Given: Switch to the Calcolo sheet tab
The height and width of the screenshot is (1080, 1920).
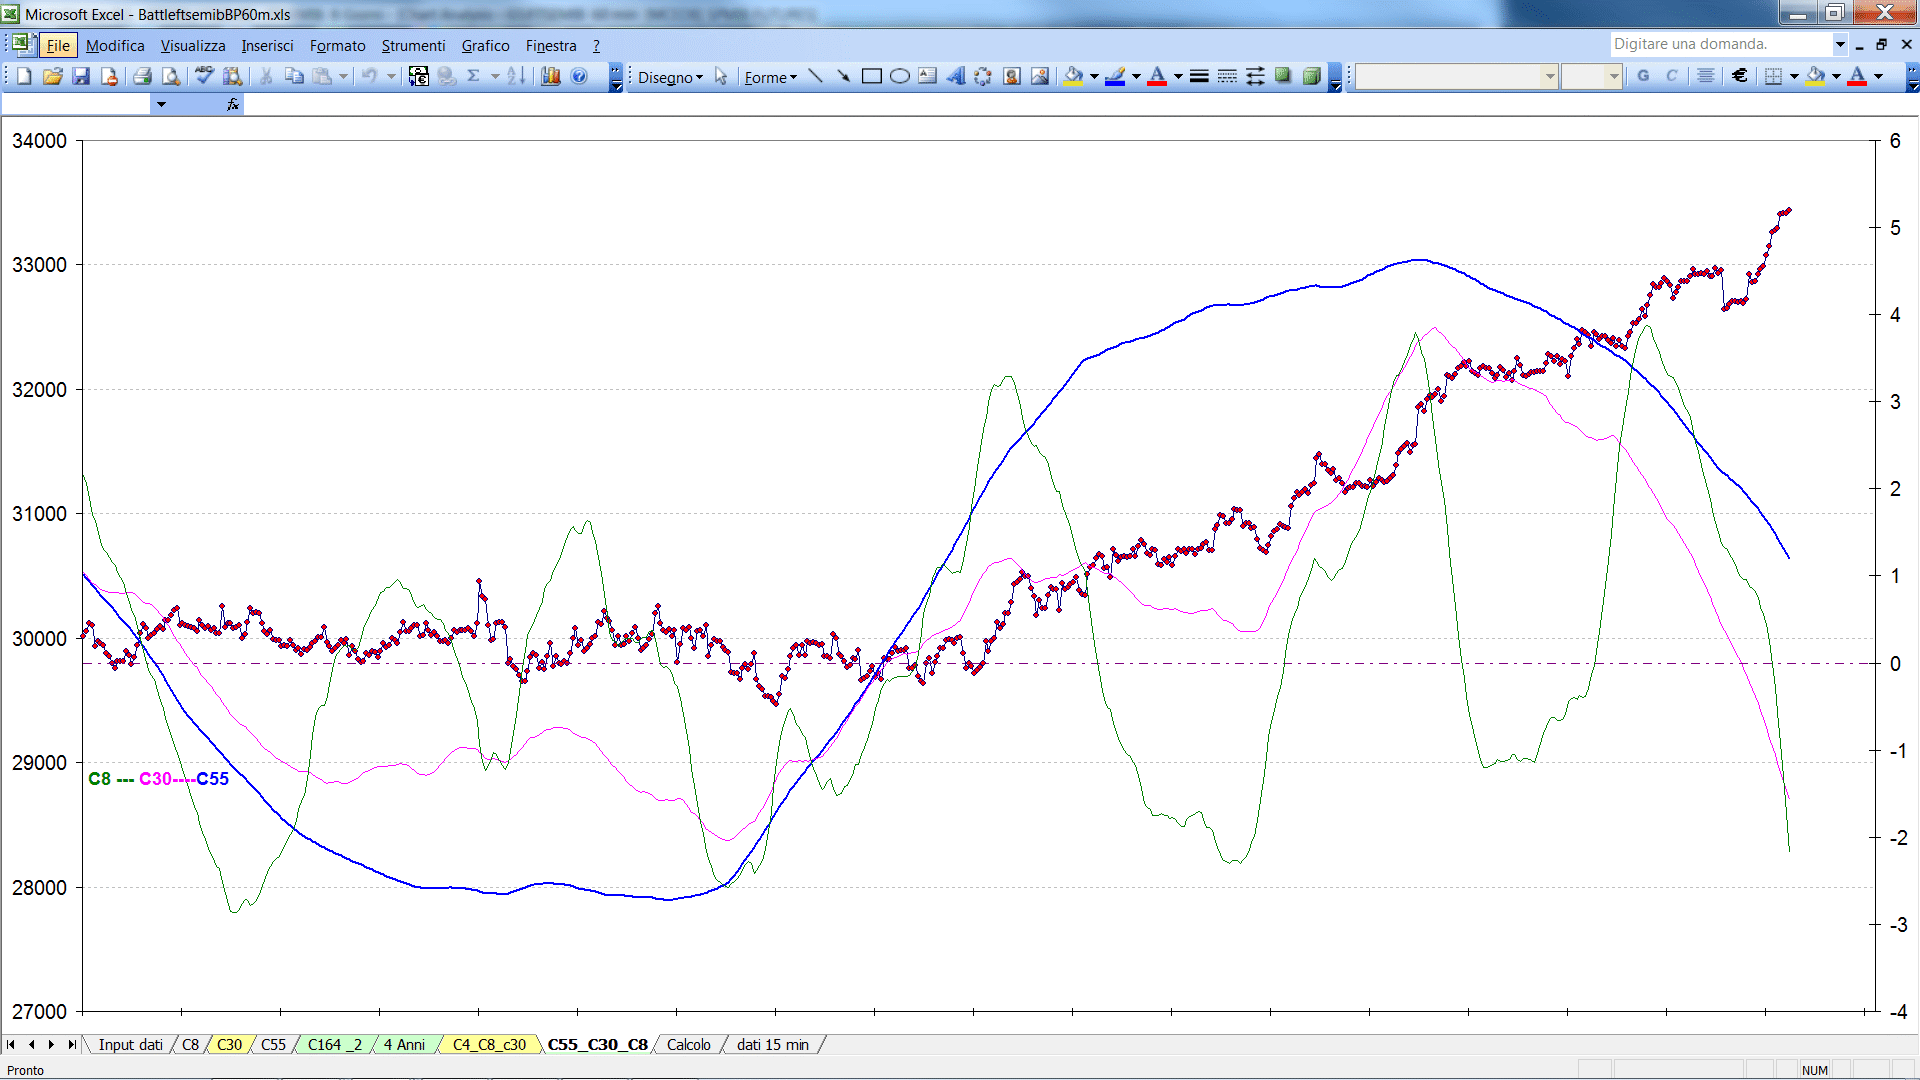Looking at the screenshot, I should tap(689, 1044).
